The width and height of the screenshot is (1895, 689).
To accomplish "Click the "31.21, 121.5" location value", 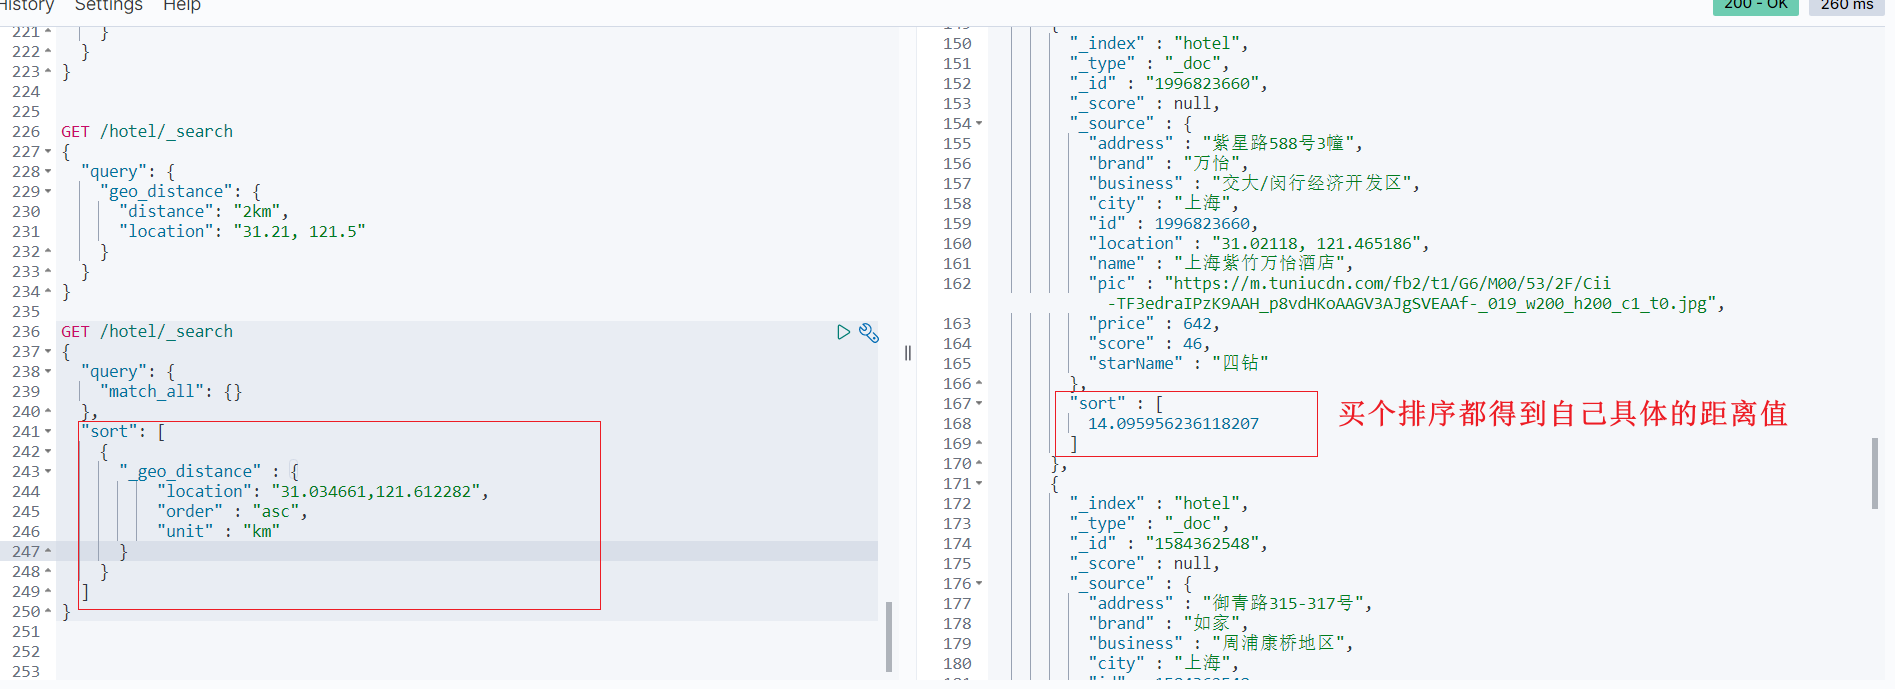I will point(299,231).
